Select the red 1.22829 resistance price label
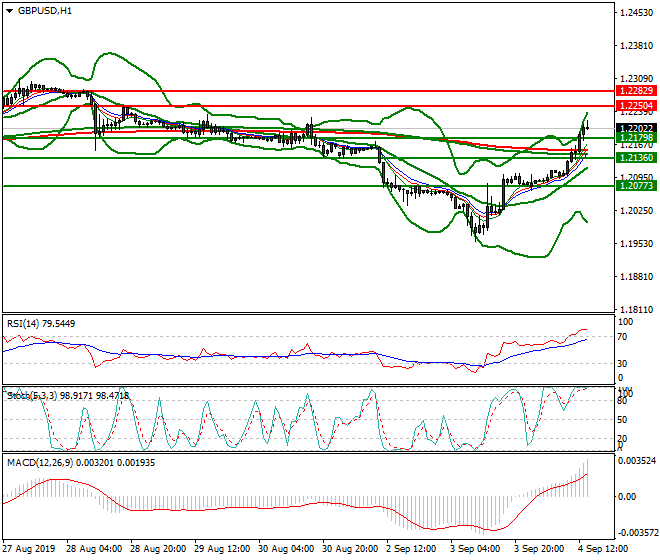Image resolution: width=660 pixels, height=560 pixels. (636, 91)
